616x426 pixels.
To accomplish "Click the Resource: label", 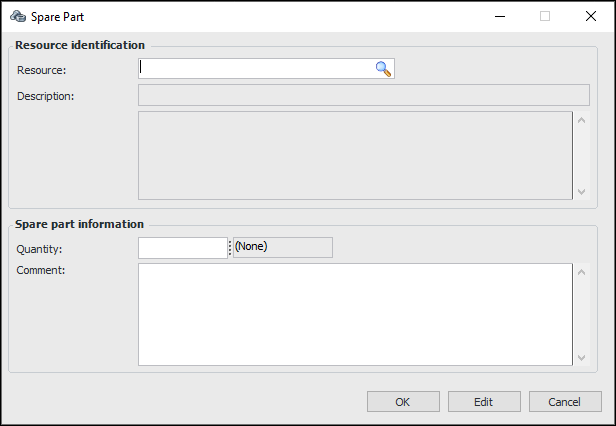I will click(x=42, y=70).
